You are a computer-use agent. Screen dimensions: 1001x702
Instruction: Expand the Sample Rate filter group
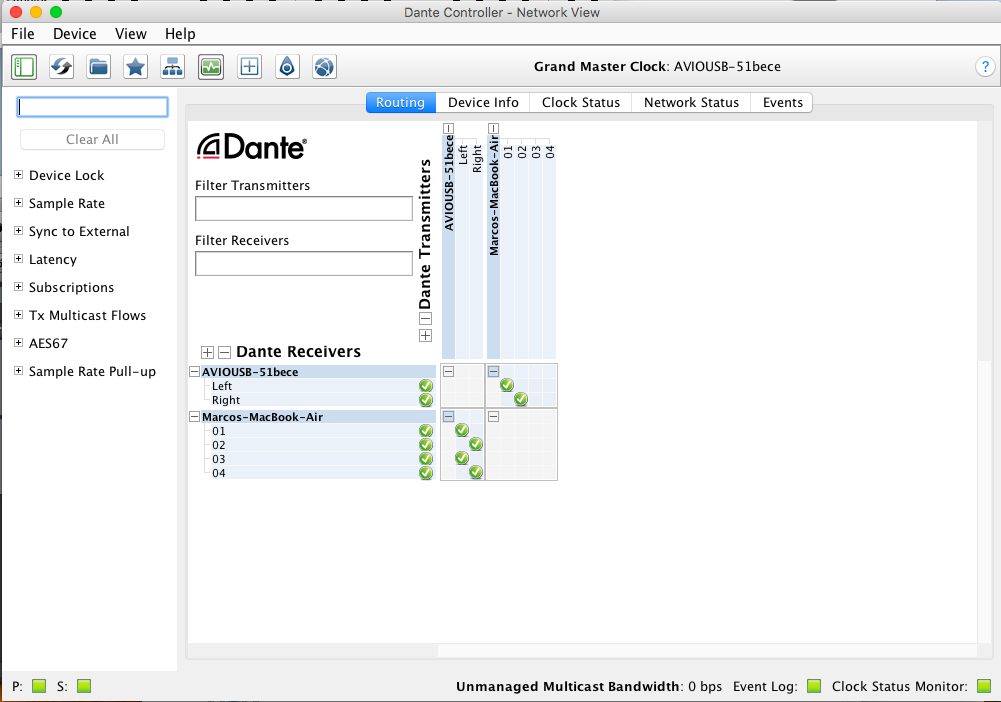coord(19,203)
